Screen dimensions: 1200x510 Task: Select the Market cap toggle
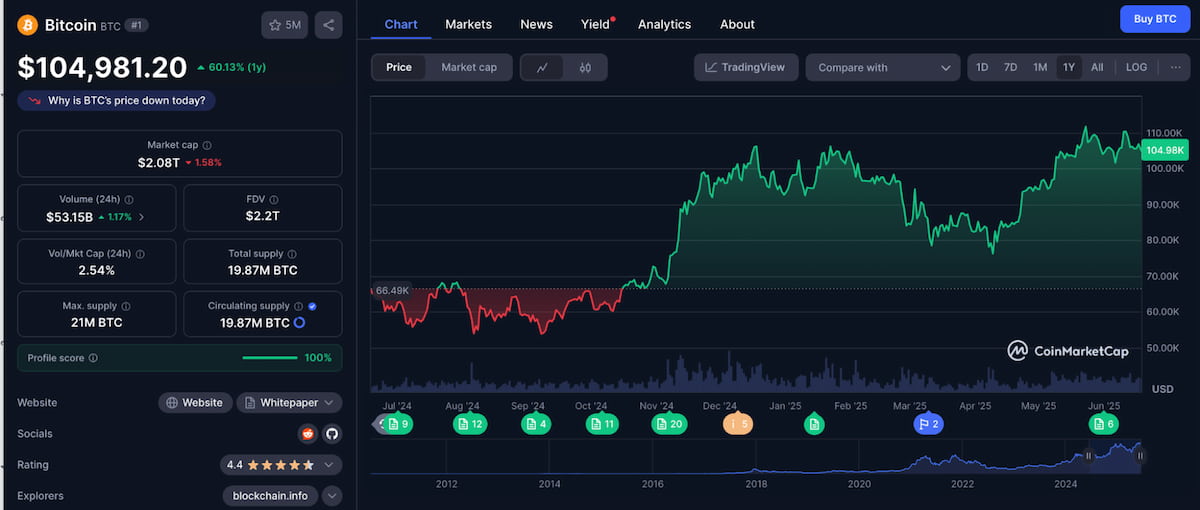(469, 67)
